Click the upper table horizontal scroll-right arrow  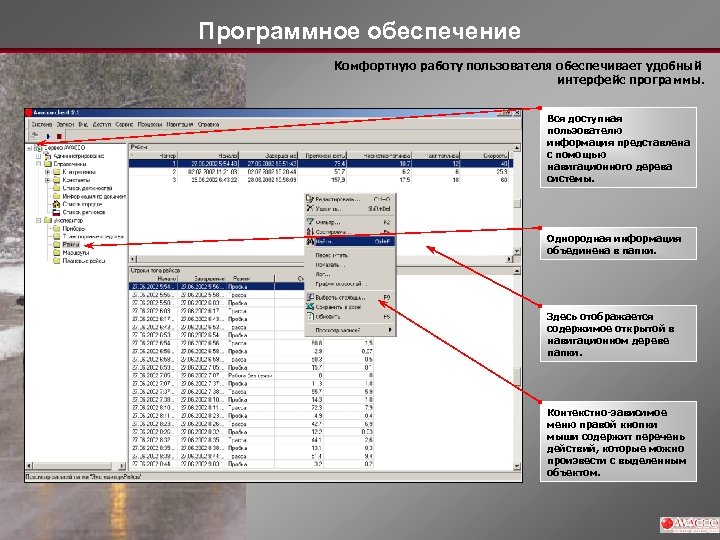(x=509, y=259)
